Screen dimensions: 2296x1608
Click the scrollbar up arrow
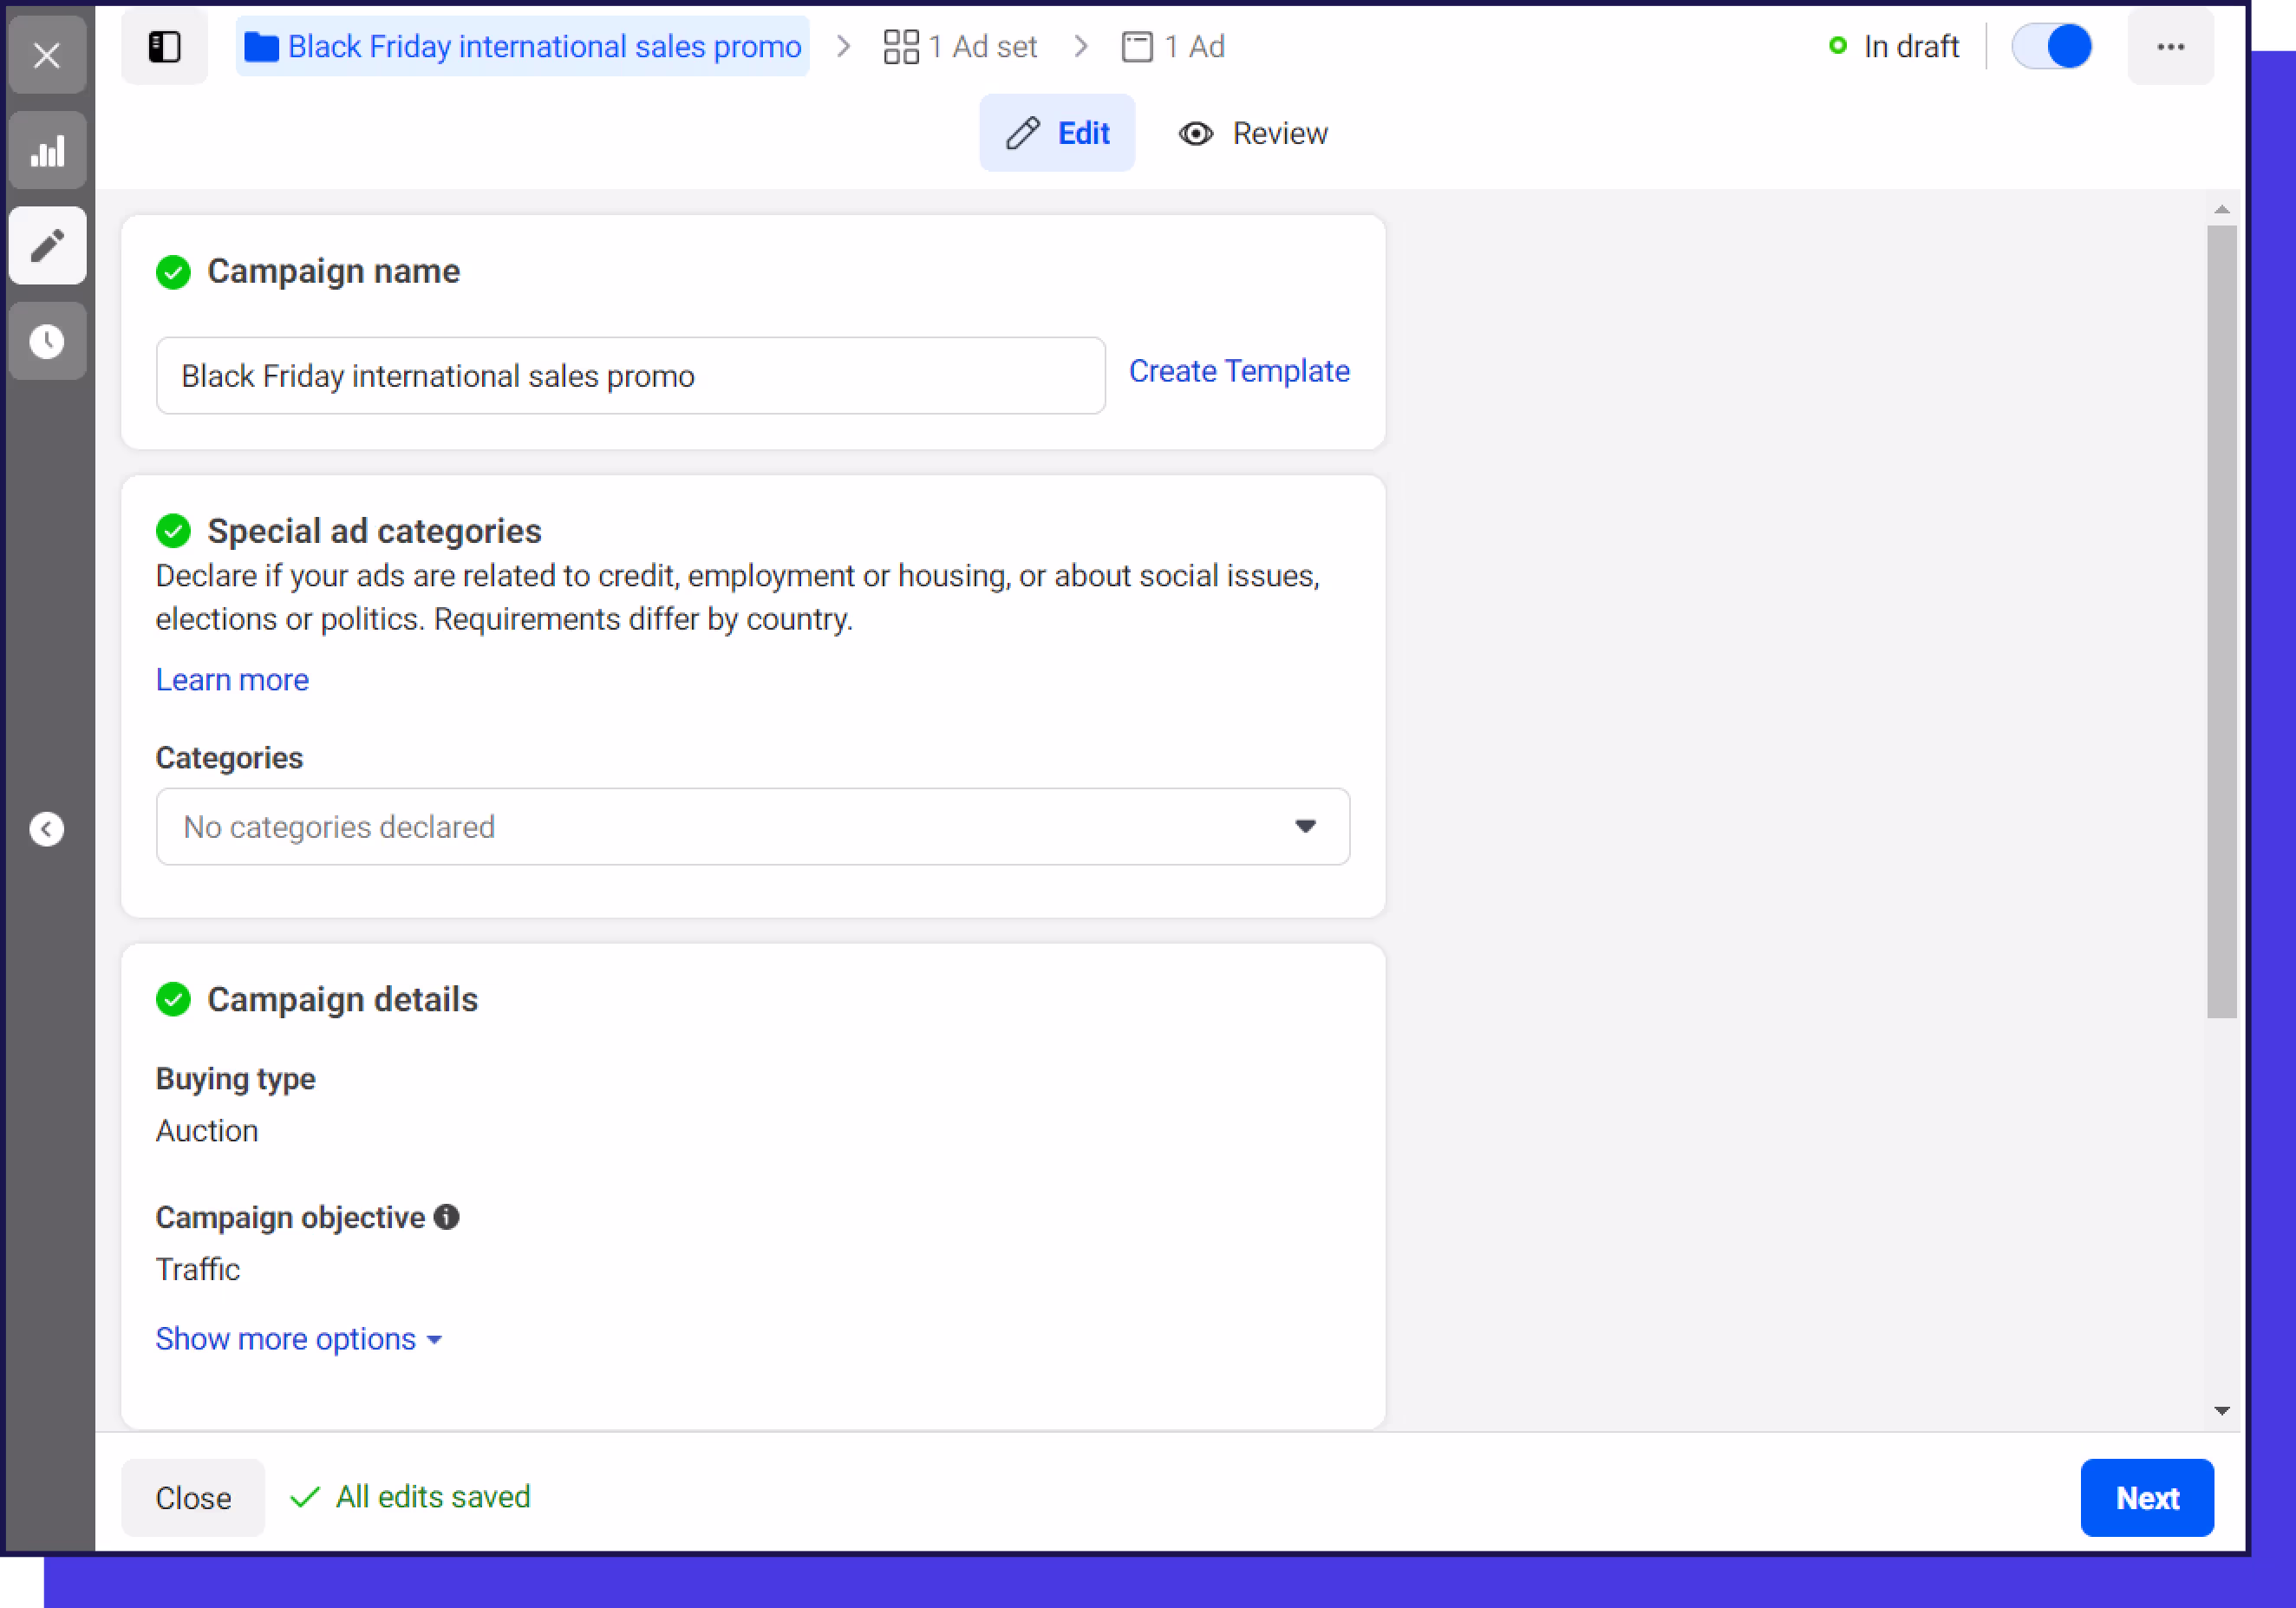pyautogui.click(x=2221, y=209)
